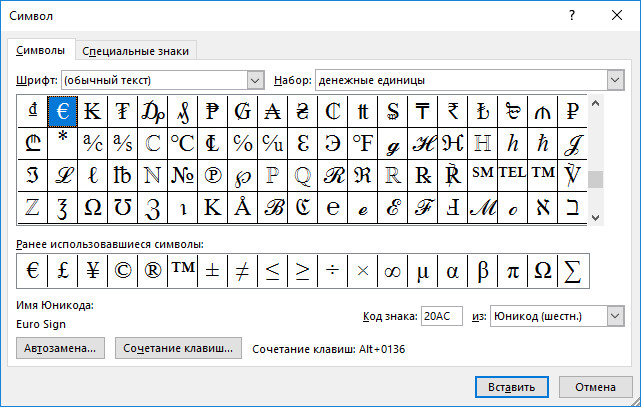Select the degree Celsius symbol
The image size is (641, 407).
182,143
